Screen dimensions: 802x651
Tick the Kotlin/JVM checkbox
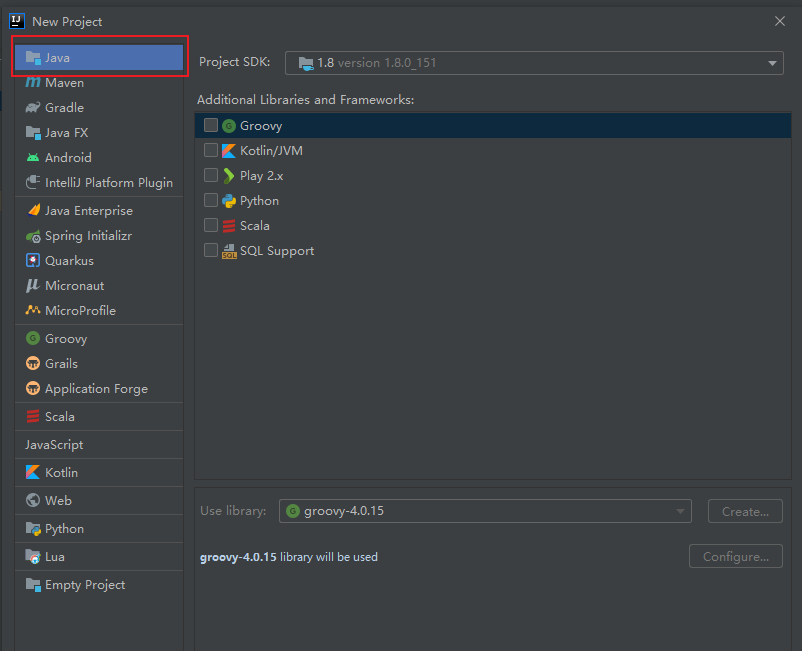(211, 150)
